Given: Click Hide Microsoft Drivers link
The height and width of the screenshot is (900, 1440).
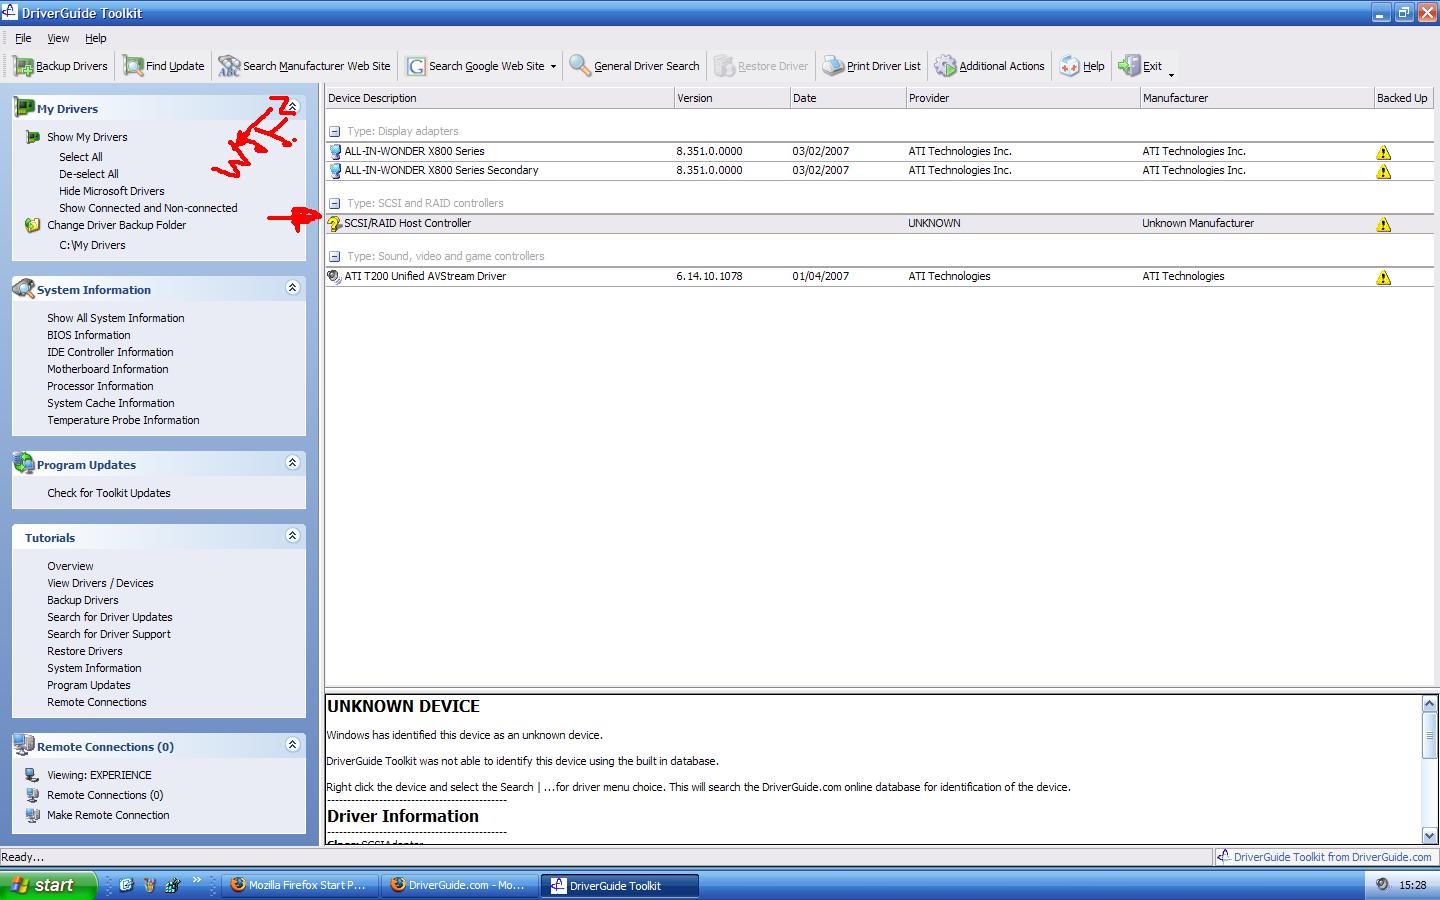Looking at the screenshot, I should pyautogui.click(x=112, y=191).
